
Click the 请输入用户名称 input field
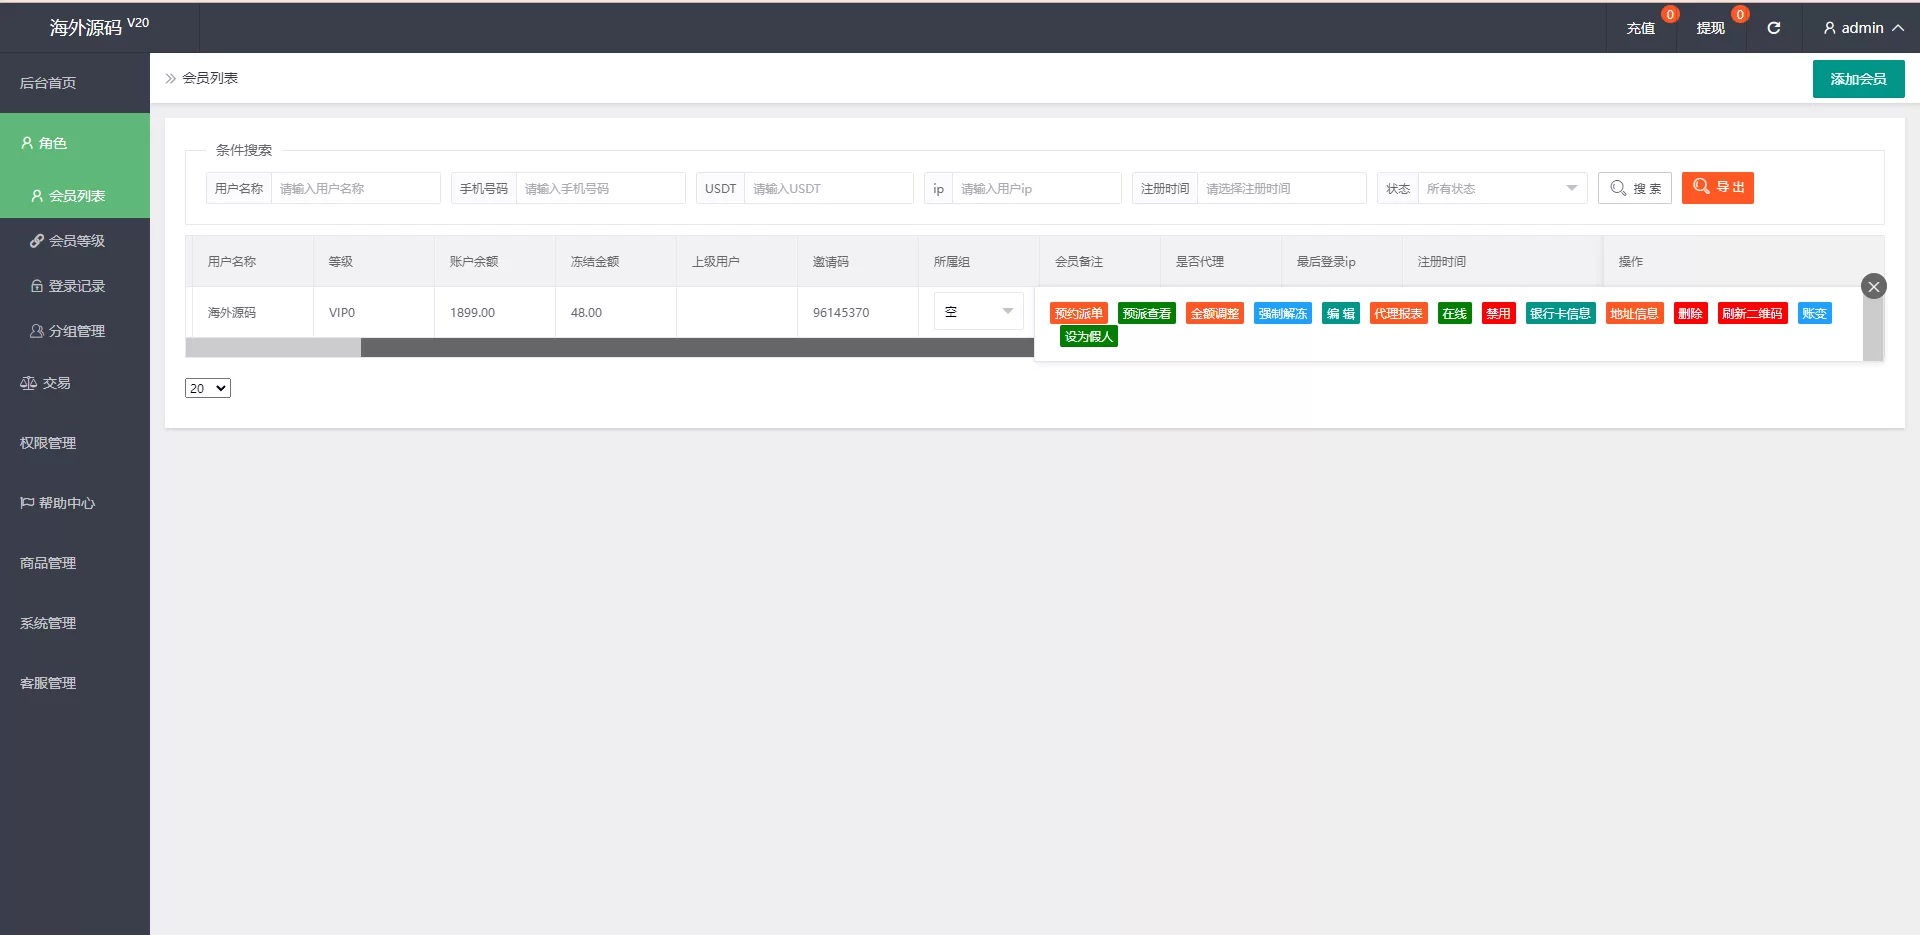(x=355, y=188)
